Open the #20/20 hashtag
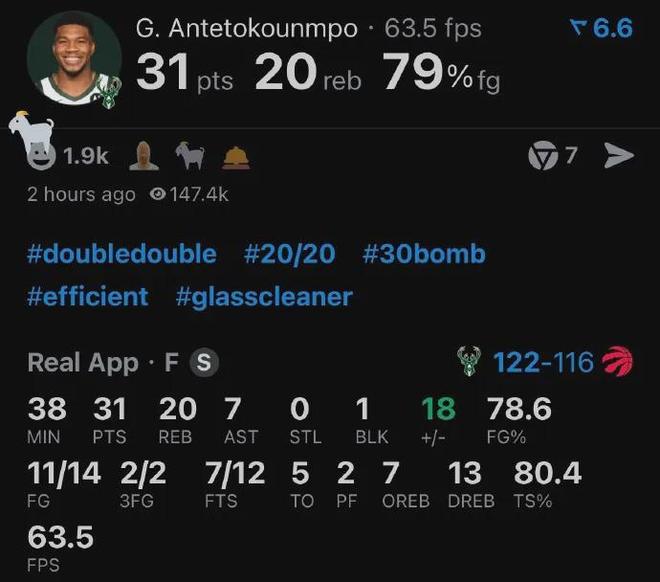 click(289, 254)
